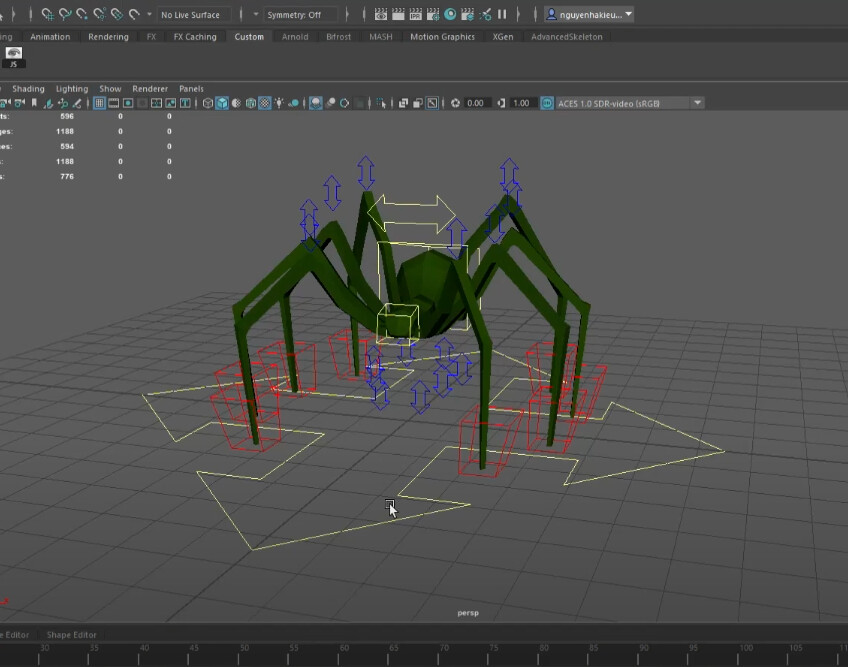Viewport: 848px width, 667px height.
Task: Click the pause playback toggle
Action: [501, 14]
